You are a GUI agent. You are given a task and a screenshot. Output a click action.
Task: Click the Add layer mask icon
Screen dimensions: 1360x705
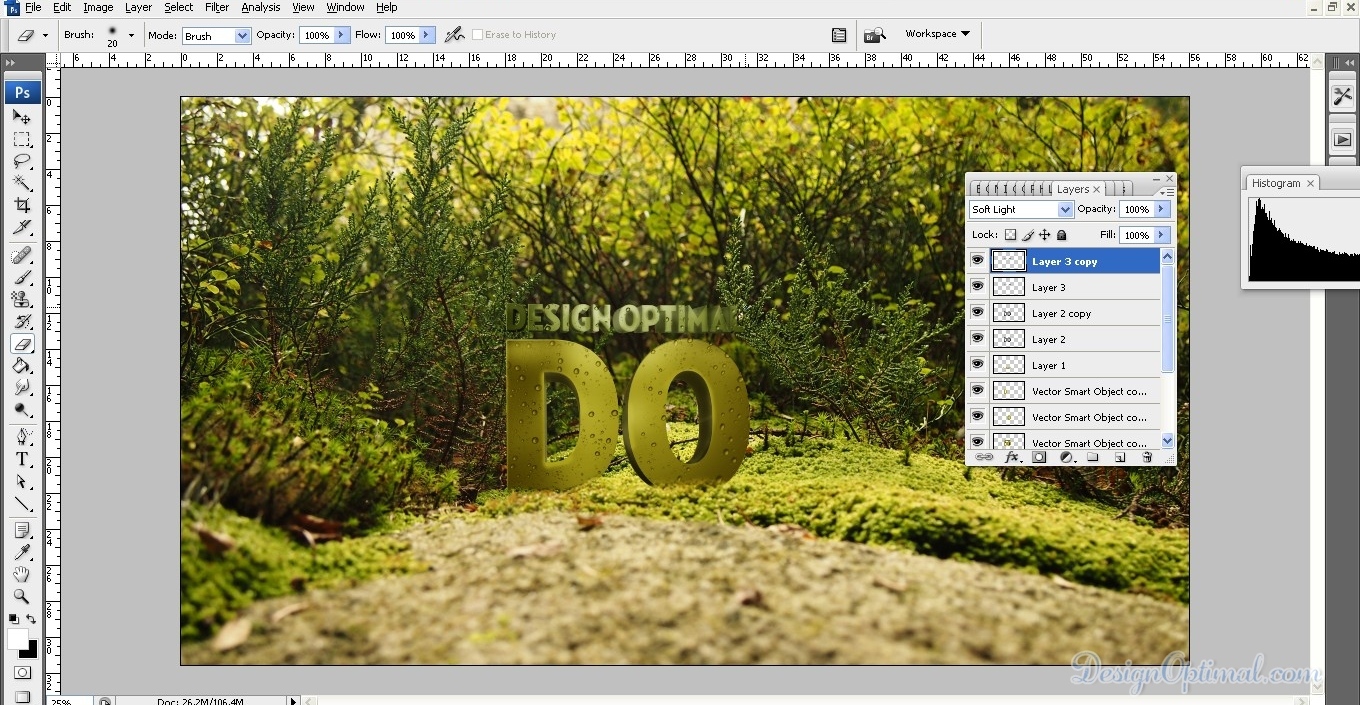click(1039, 457)
